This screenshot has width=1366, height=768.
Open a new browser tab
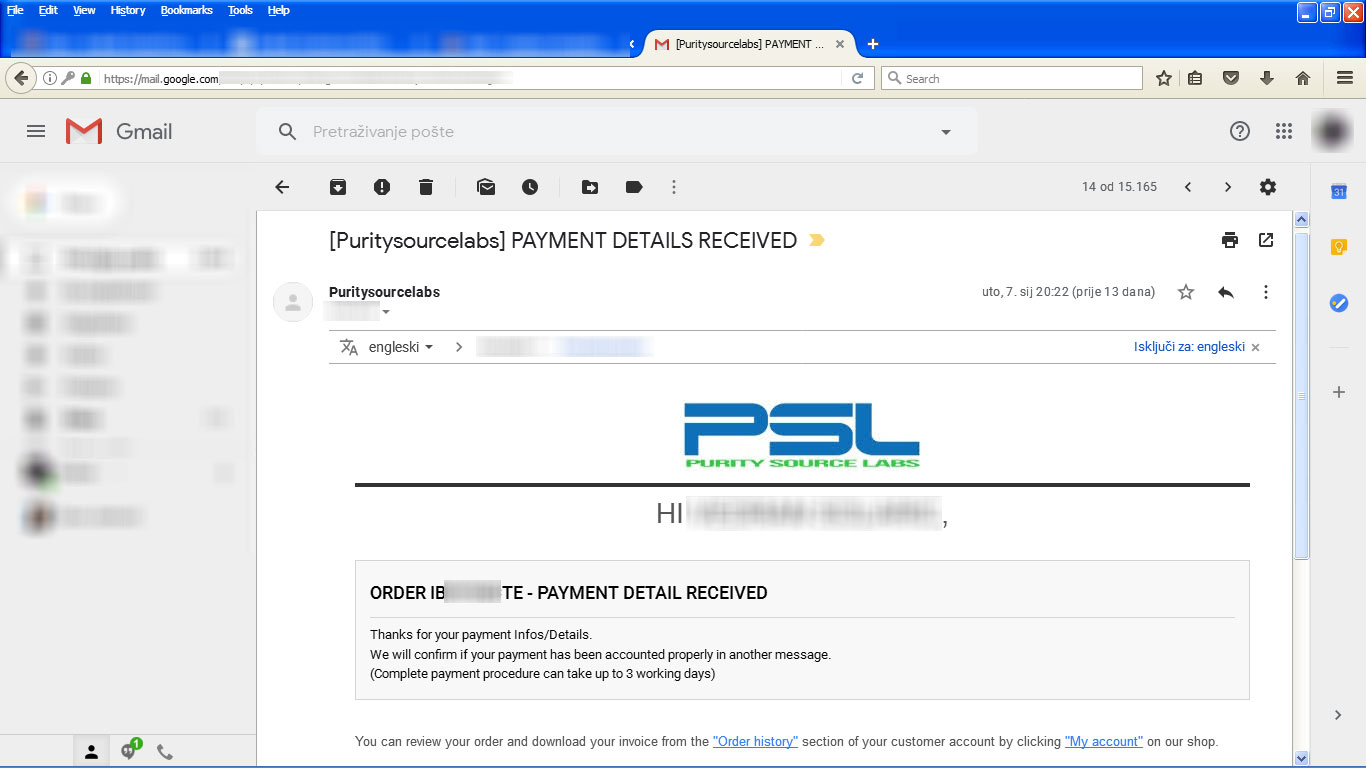(x=873, y=44)
